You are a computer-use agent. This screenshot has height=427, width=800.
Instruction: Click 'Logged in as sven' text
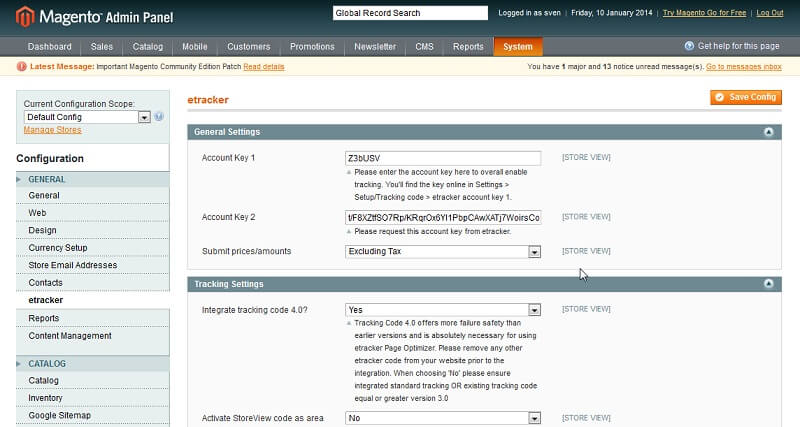[x=529, y=13]
